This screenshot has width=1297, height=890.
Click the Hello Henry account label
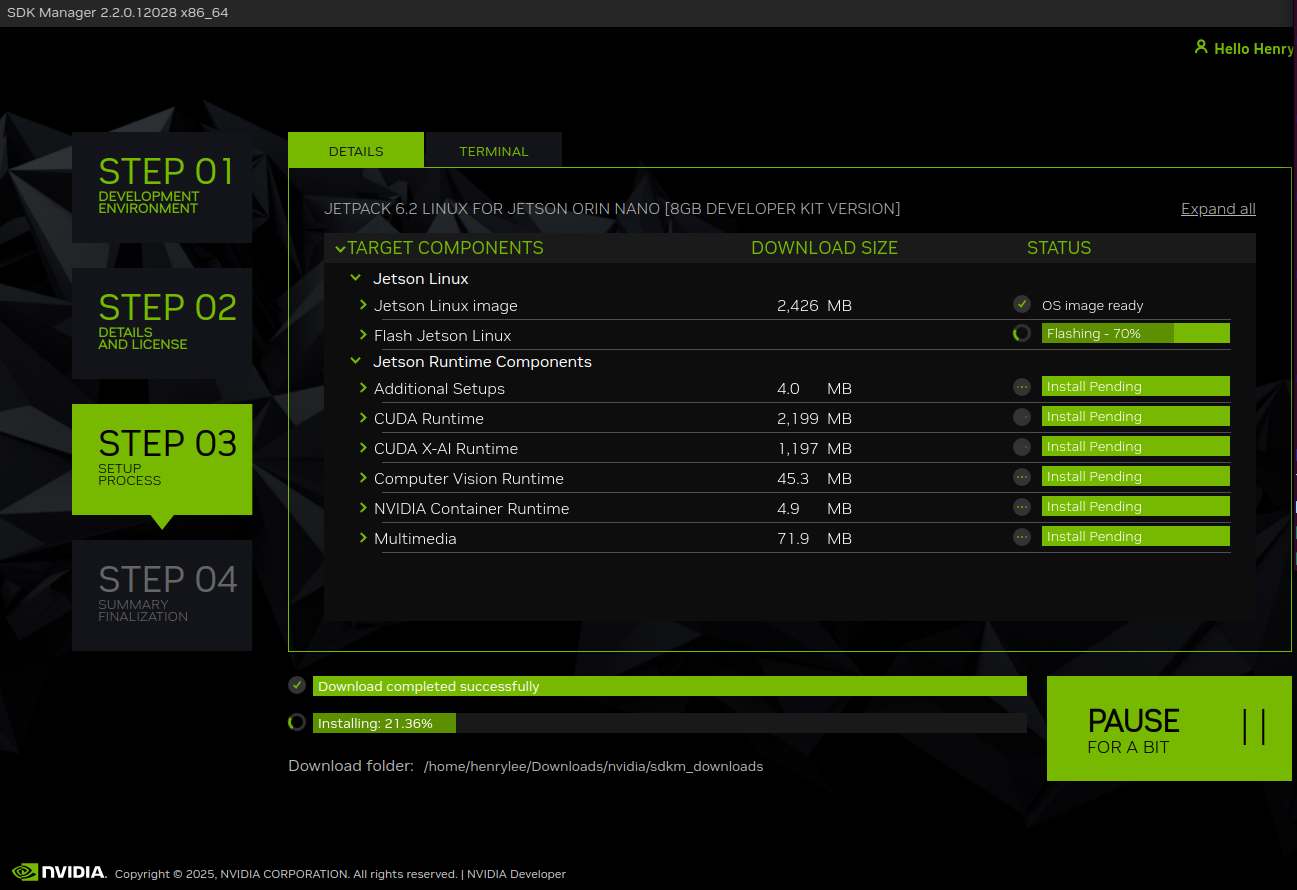(1254, 48)
